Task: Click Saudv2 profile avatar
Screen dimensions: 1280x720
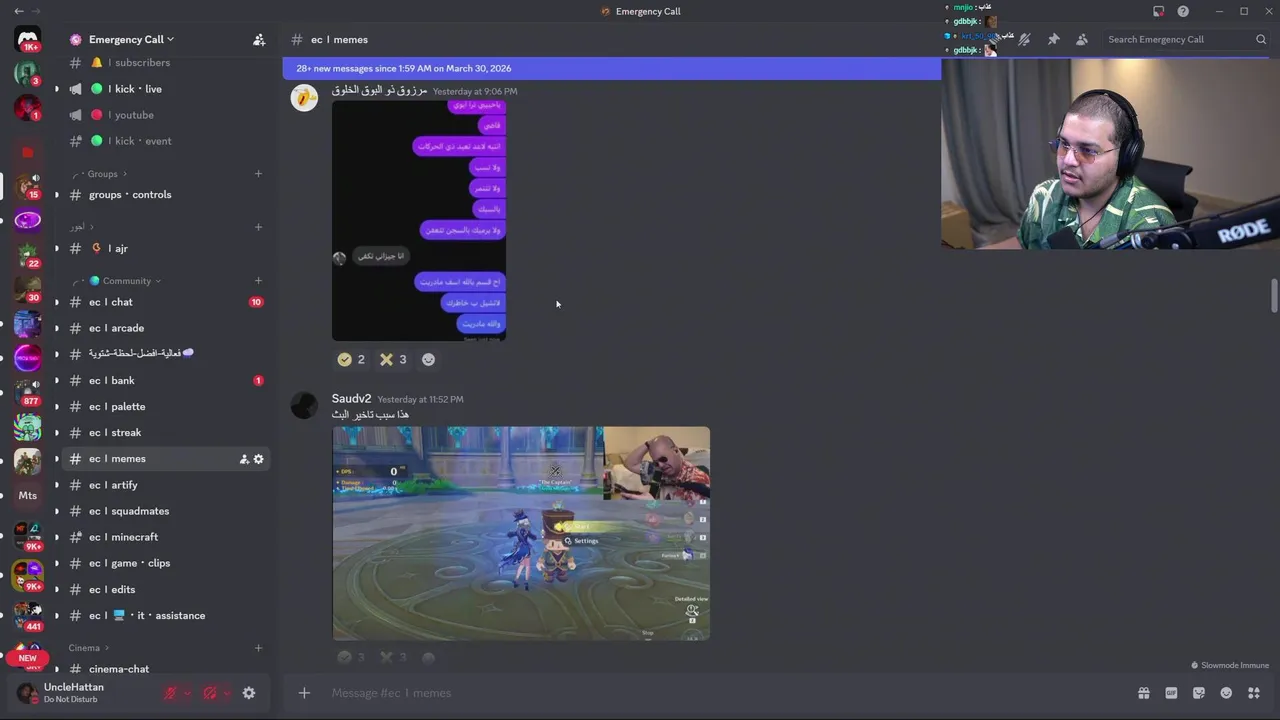Action: 304,405
